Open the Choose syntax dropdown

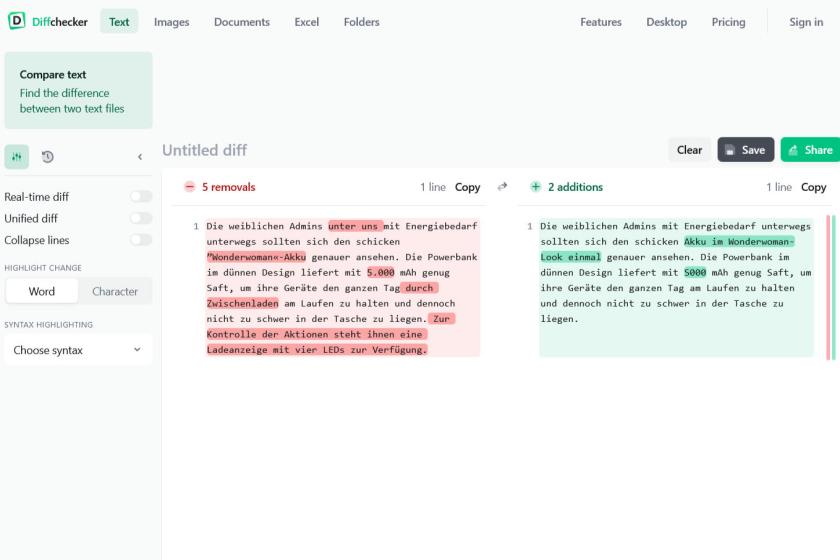tap(78, 350)
